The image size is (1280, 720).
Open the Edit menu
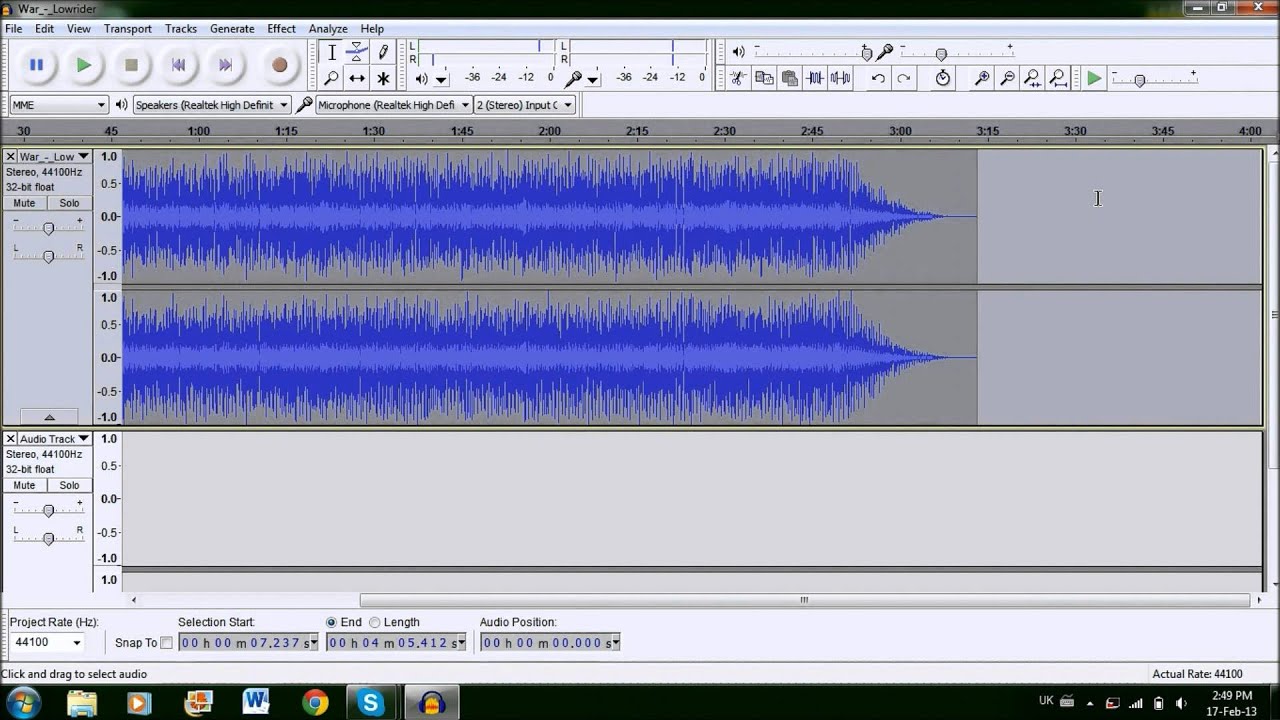45,29
